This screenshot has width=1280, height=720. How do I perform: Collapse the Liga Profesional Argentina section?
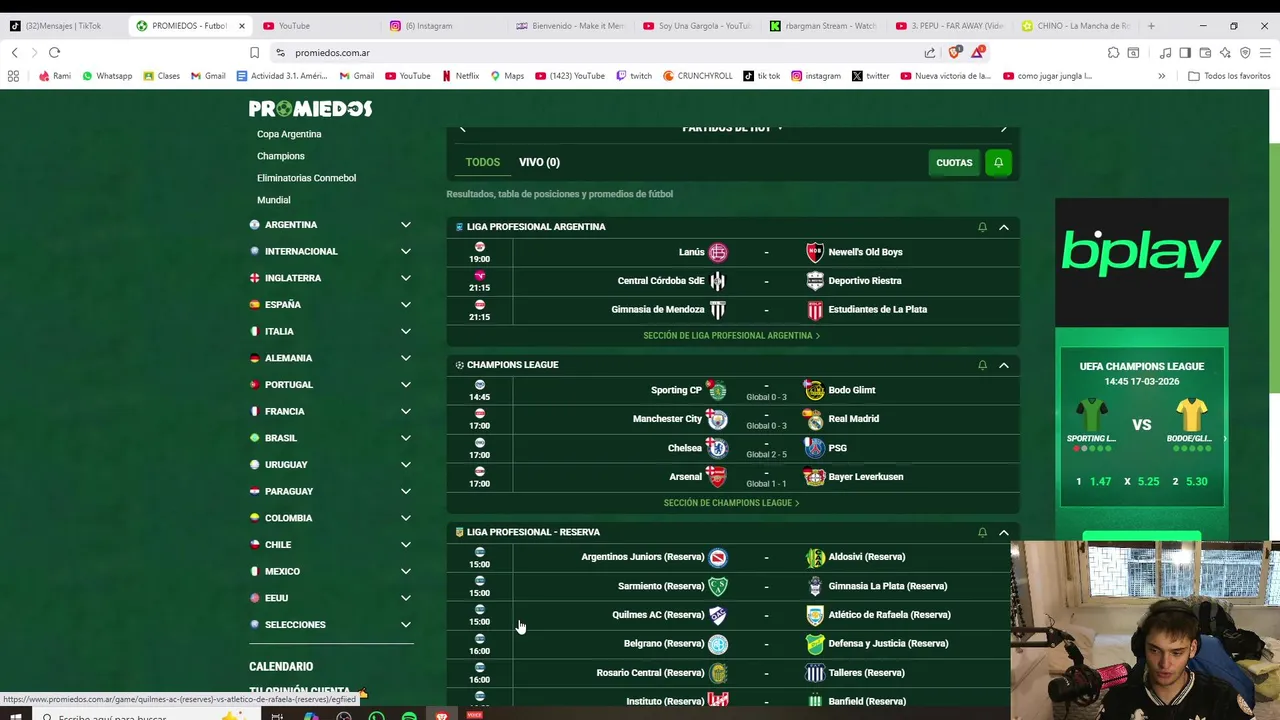click(1004, 227)
